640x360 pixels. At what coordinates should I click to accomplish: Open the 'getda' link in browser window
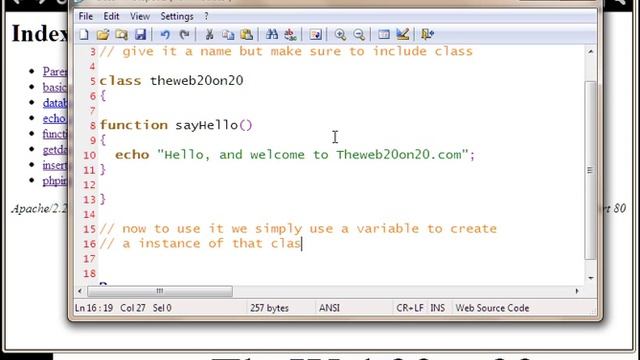pos(55,150)
